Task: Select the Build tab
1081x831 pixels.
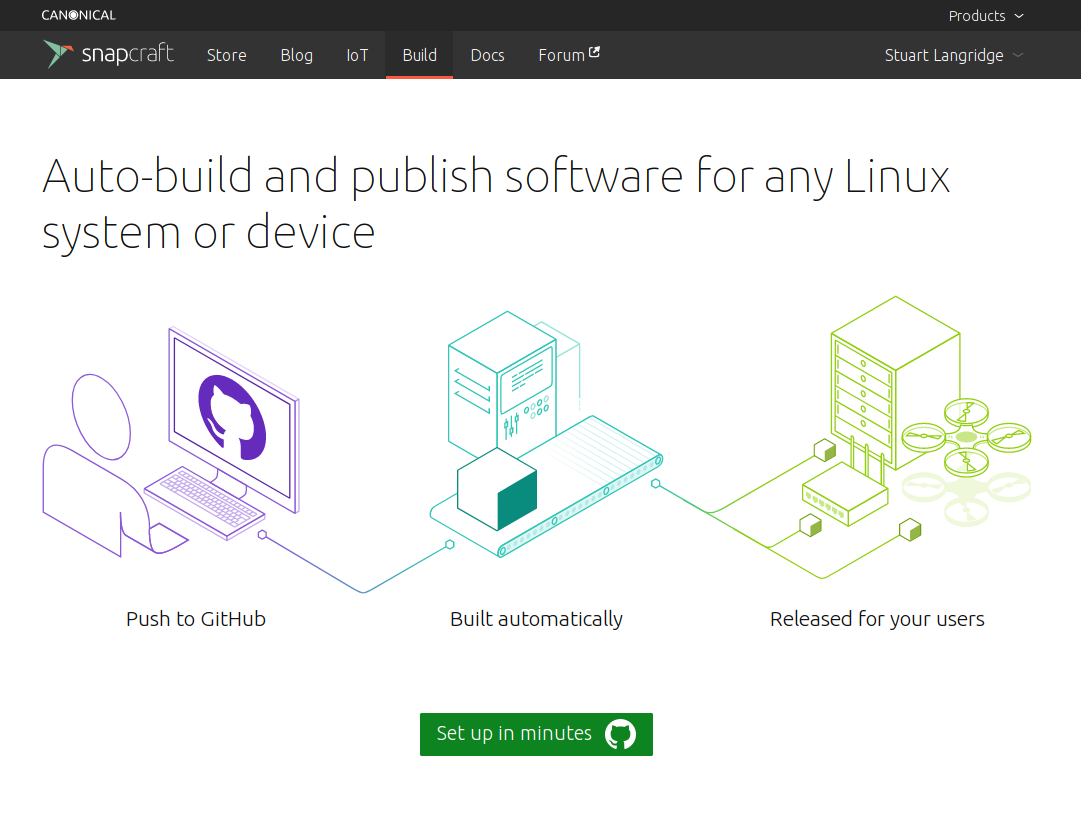Action: [x=419, y=55]
